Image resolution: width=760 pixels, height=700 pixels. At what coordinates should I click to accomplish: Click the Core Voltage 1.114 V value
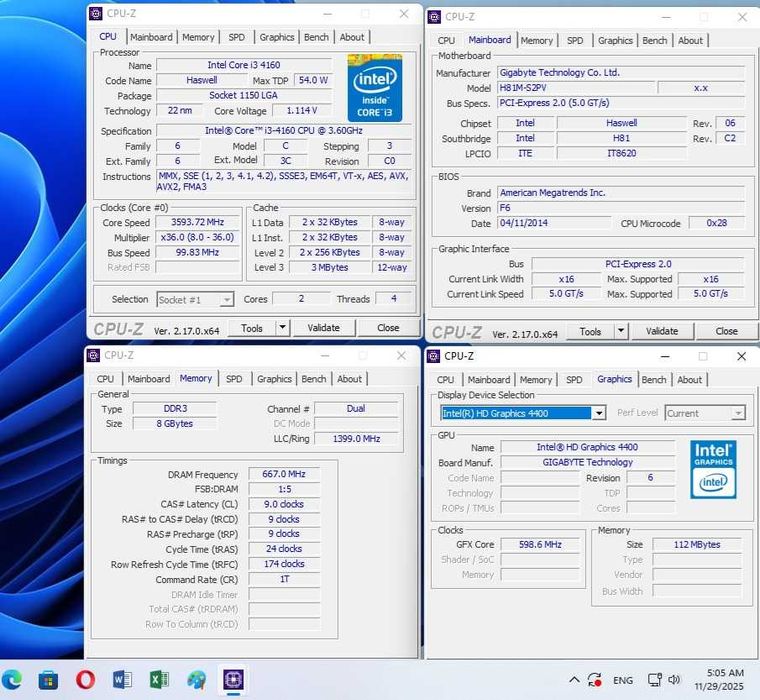click(x=302, y=111)
